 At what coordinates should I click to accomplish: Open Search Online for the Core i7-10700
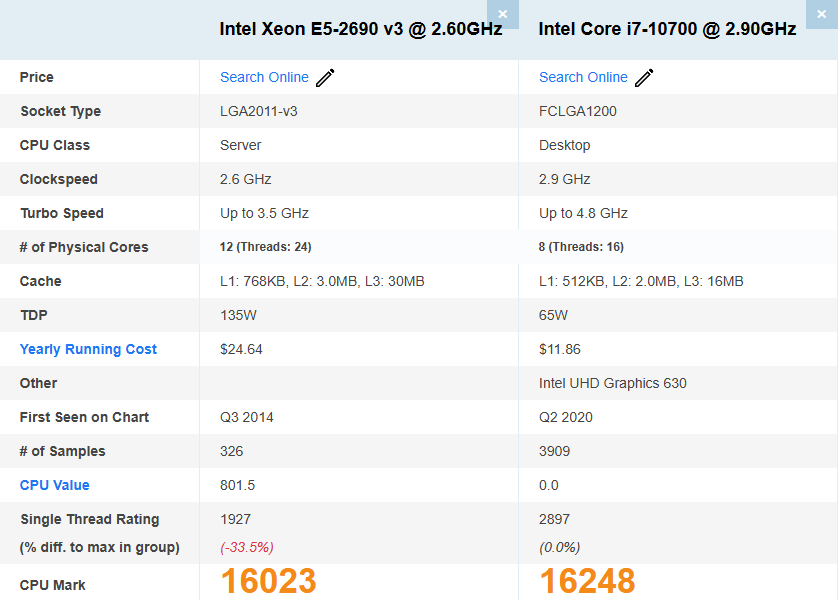click(583, 77)
